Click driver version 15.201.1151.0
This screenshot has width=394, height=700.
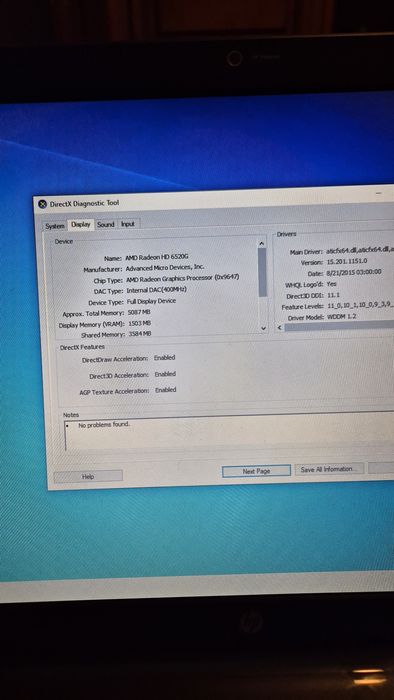point(347,262)
